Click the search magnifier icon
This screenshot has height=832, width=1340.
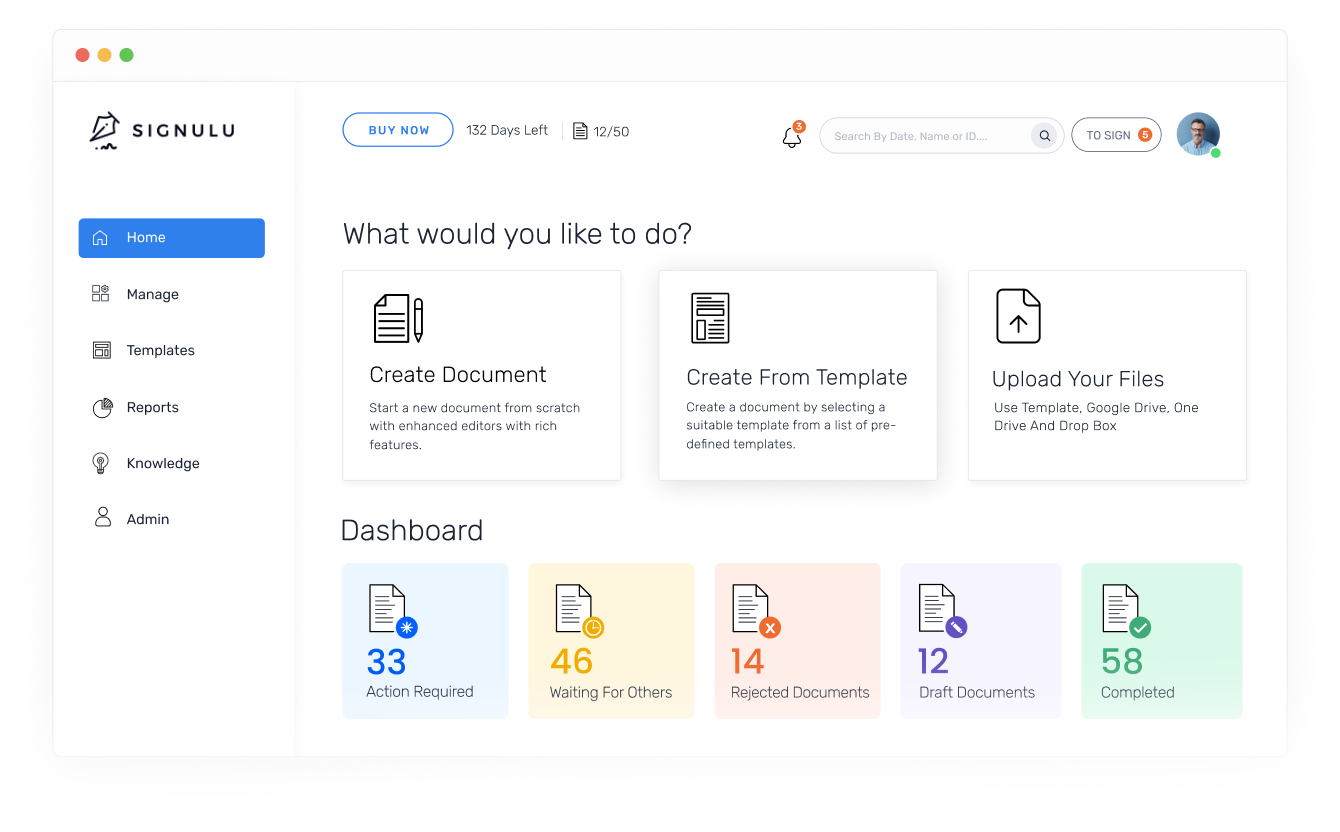[x=1044, y=136]
